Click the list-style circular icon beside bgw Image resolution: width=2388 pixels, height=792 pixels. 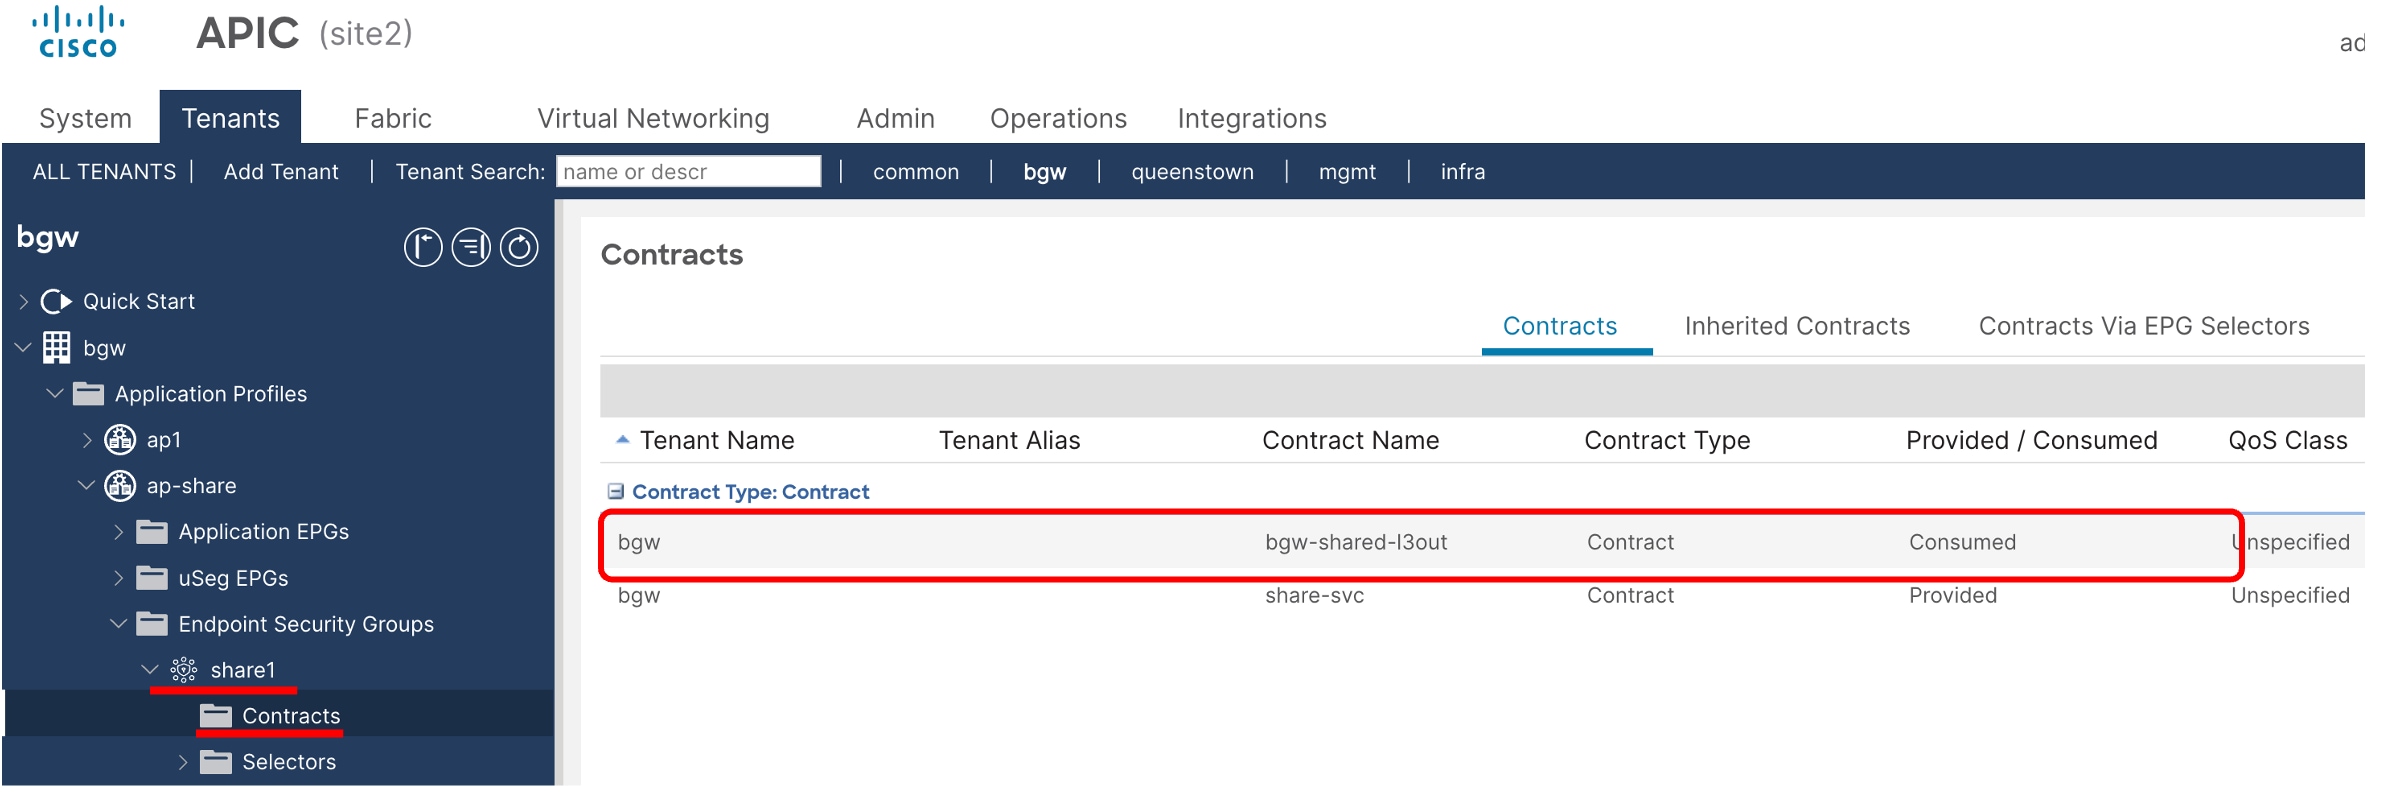pyautogui.click(x=471, y=247)
